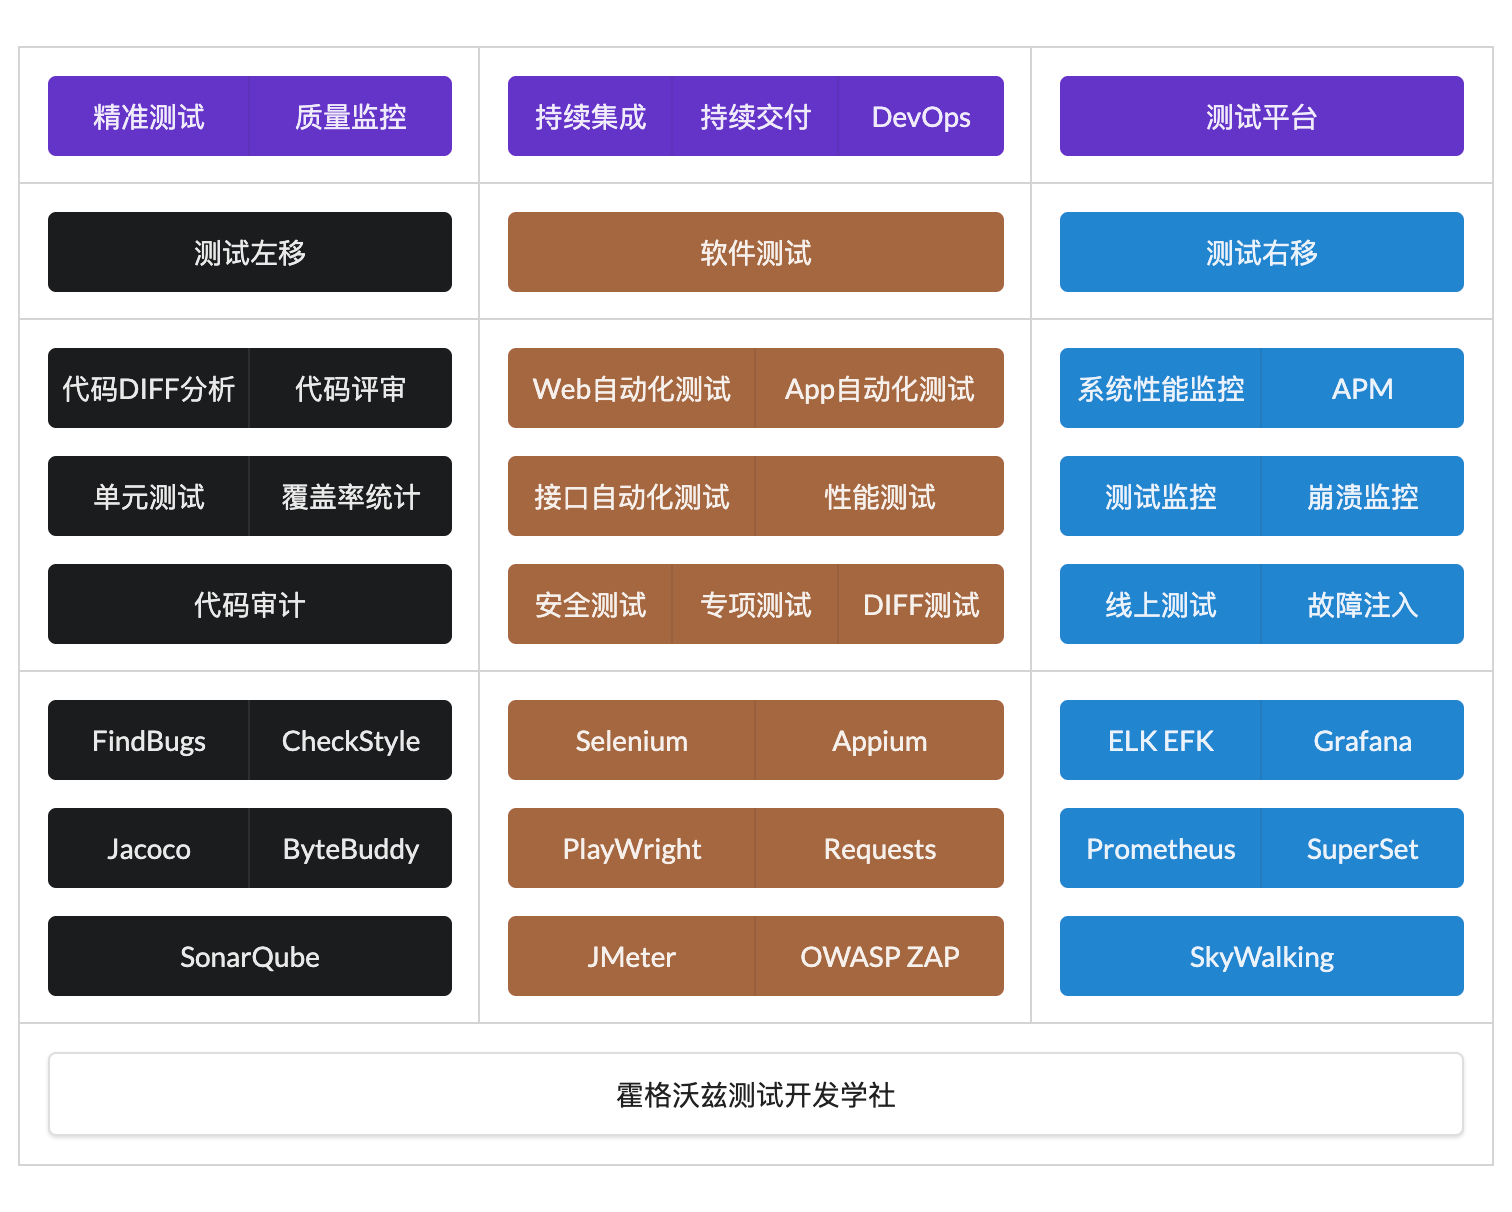The height and width of the screenshot is (1212, 1512).
Task: Open 系统性能监控 button
Action: pyautogui.click(x=1161, y=388)
